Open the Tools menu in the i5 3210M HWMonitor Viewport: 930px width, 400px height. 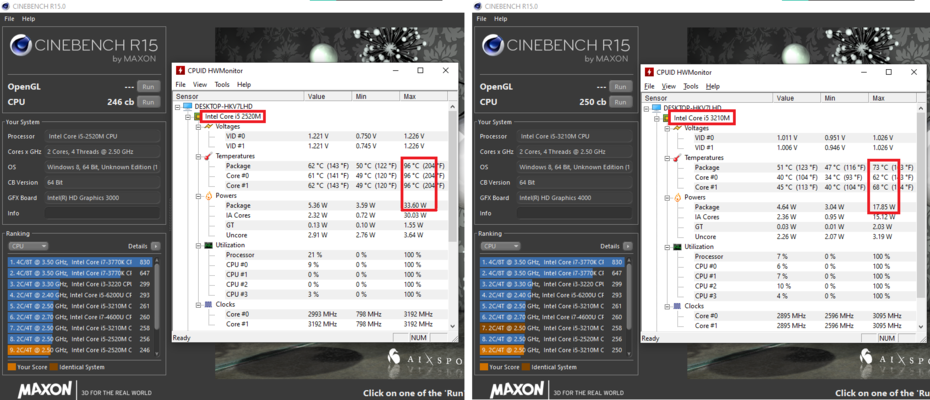(x=690, y=86)
